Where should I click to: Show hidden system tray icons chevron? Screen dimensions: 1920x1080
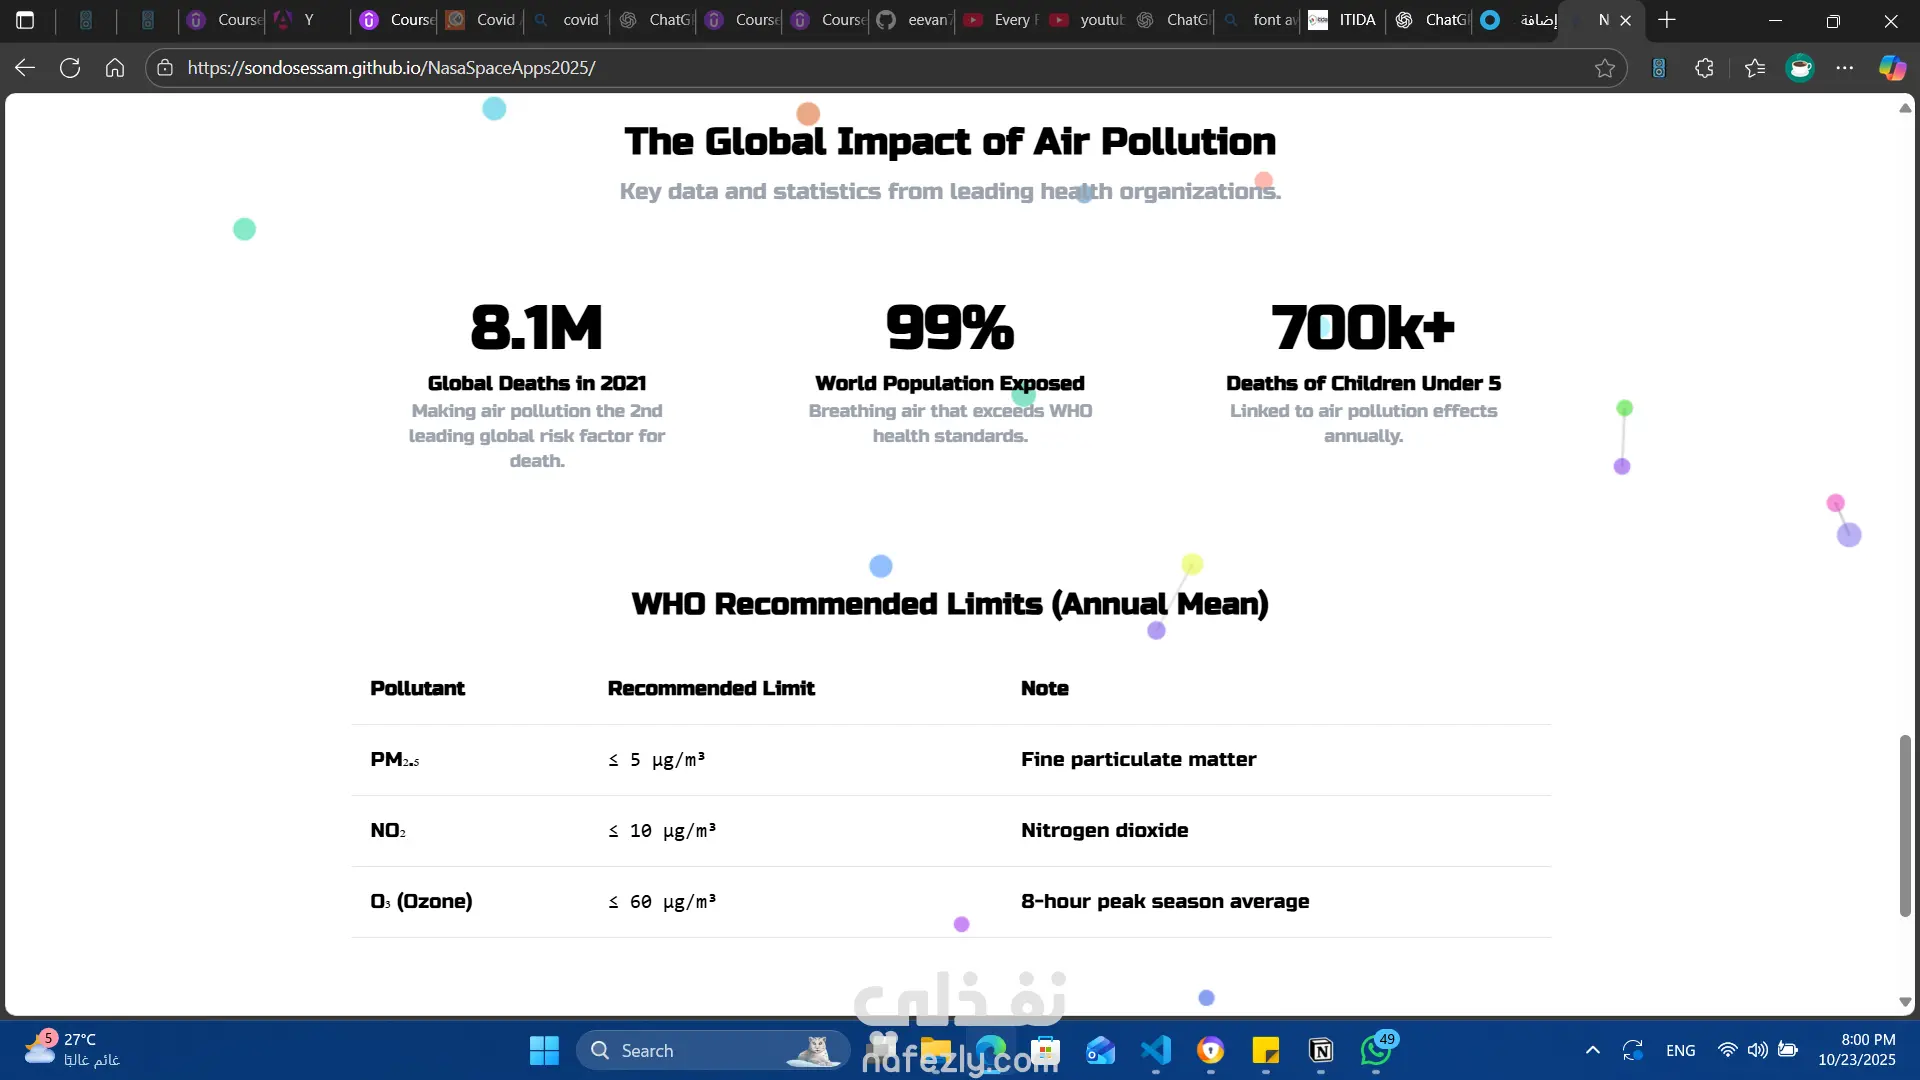(x=1593, y=1050)
